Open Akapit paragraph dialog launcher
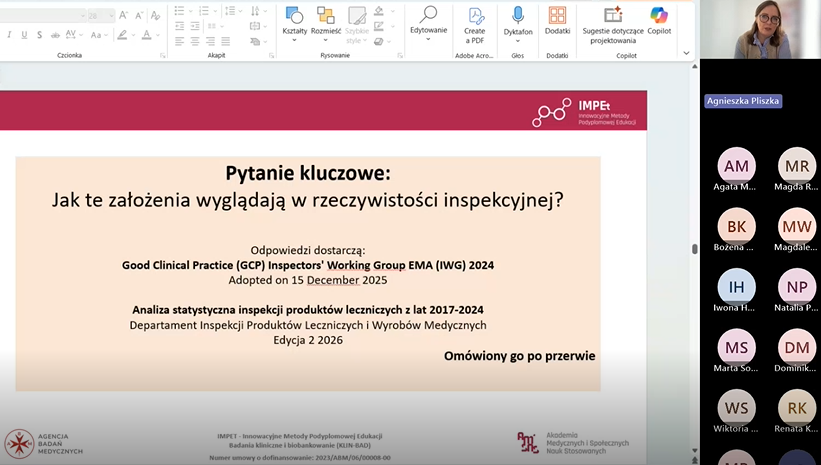The image size is (821, 465). point(270,55)
